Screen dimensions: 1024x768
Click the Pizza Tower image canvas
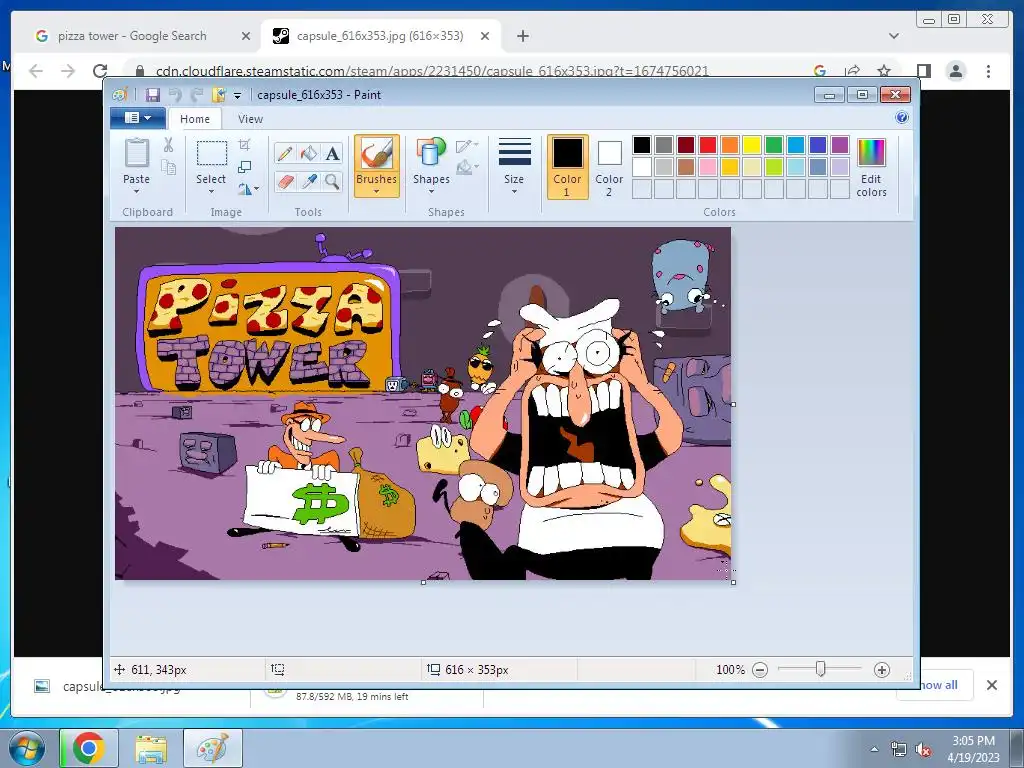(423, 403)
